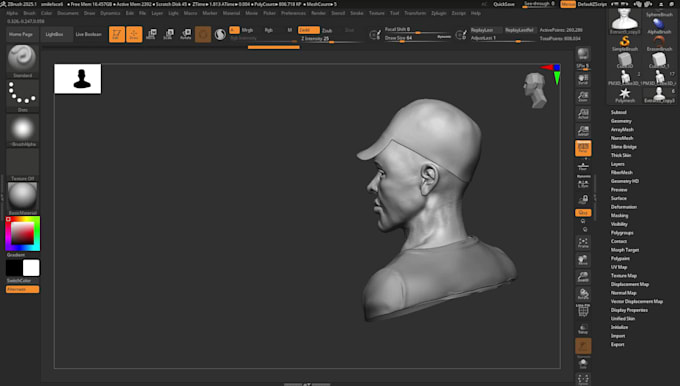Toggle Local Symmetry (L.Sym)
This screenshot has width=680, height=386.
click(583, 183)
